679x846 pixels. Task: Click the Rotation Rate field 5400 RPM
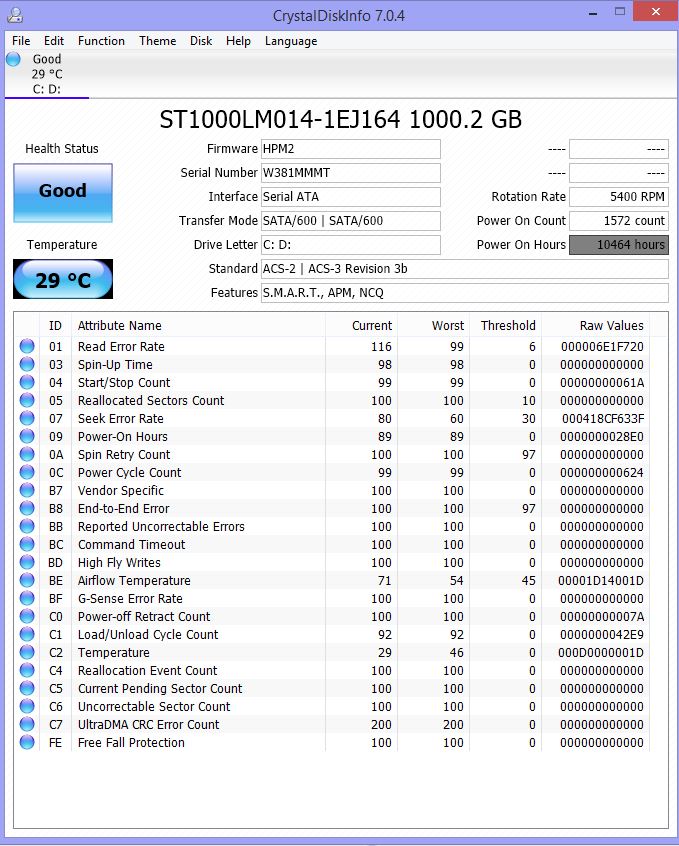click(x=619, y=197)
